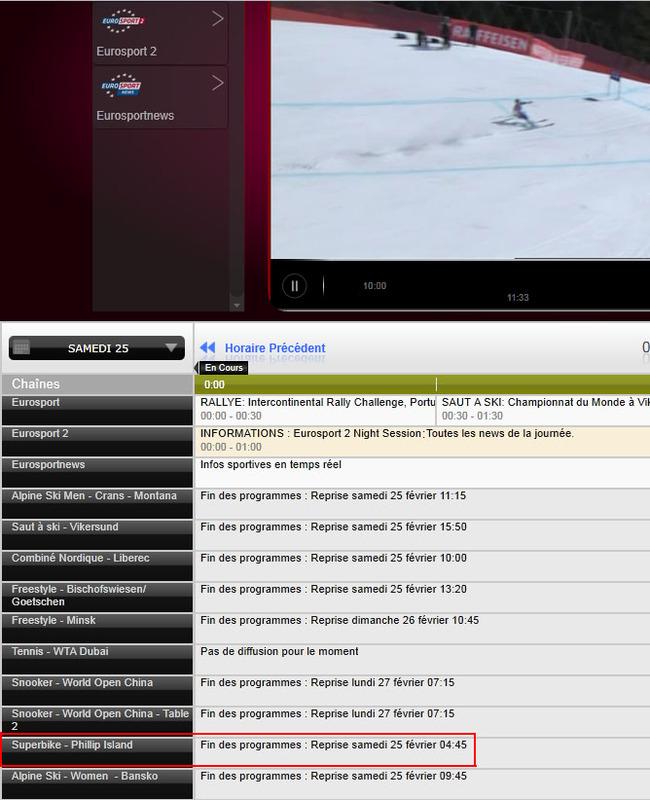
Task: Click the Reprise samedi 25 février 04:45 entry
Action: tap(333, 744)
